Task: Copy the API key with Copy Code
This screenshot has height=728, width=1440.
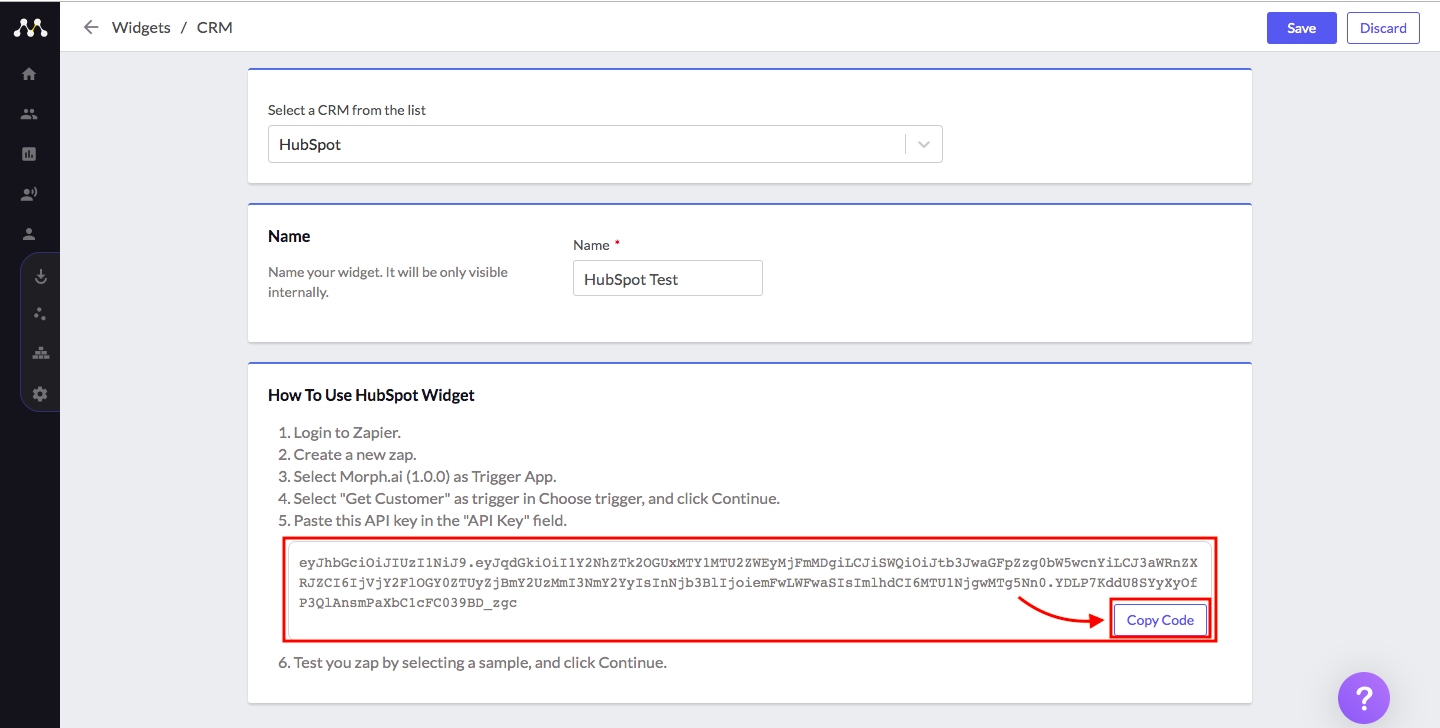Action: pos(1160,620)
